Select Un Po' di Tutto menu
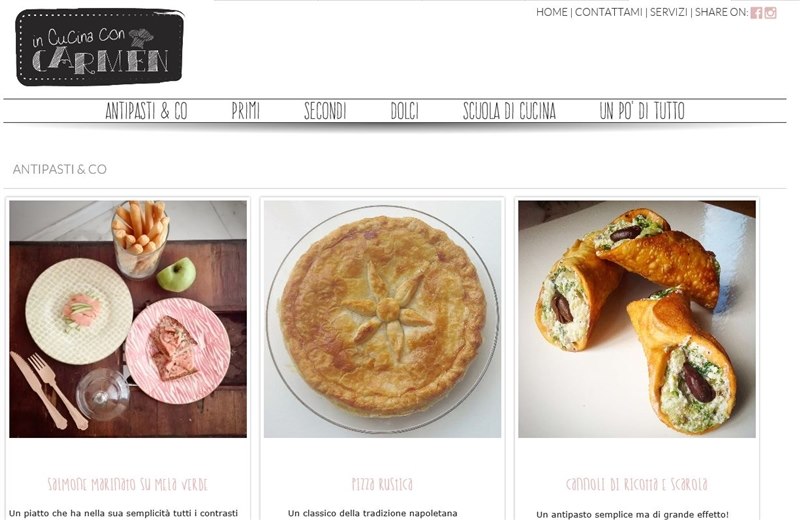 (642, 111)
